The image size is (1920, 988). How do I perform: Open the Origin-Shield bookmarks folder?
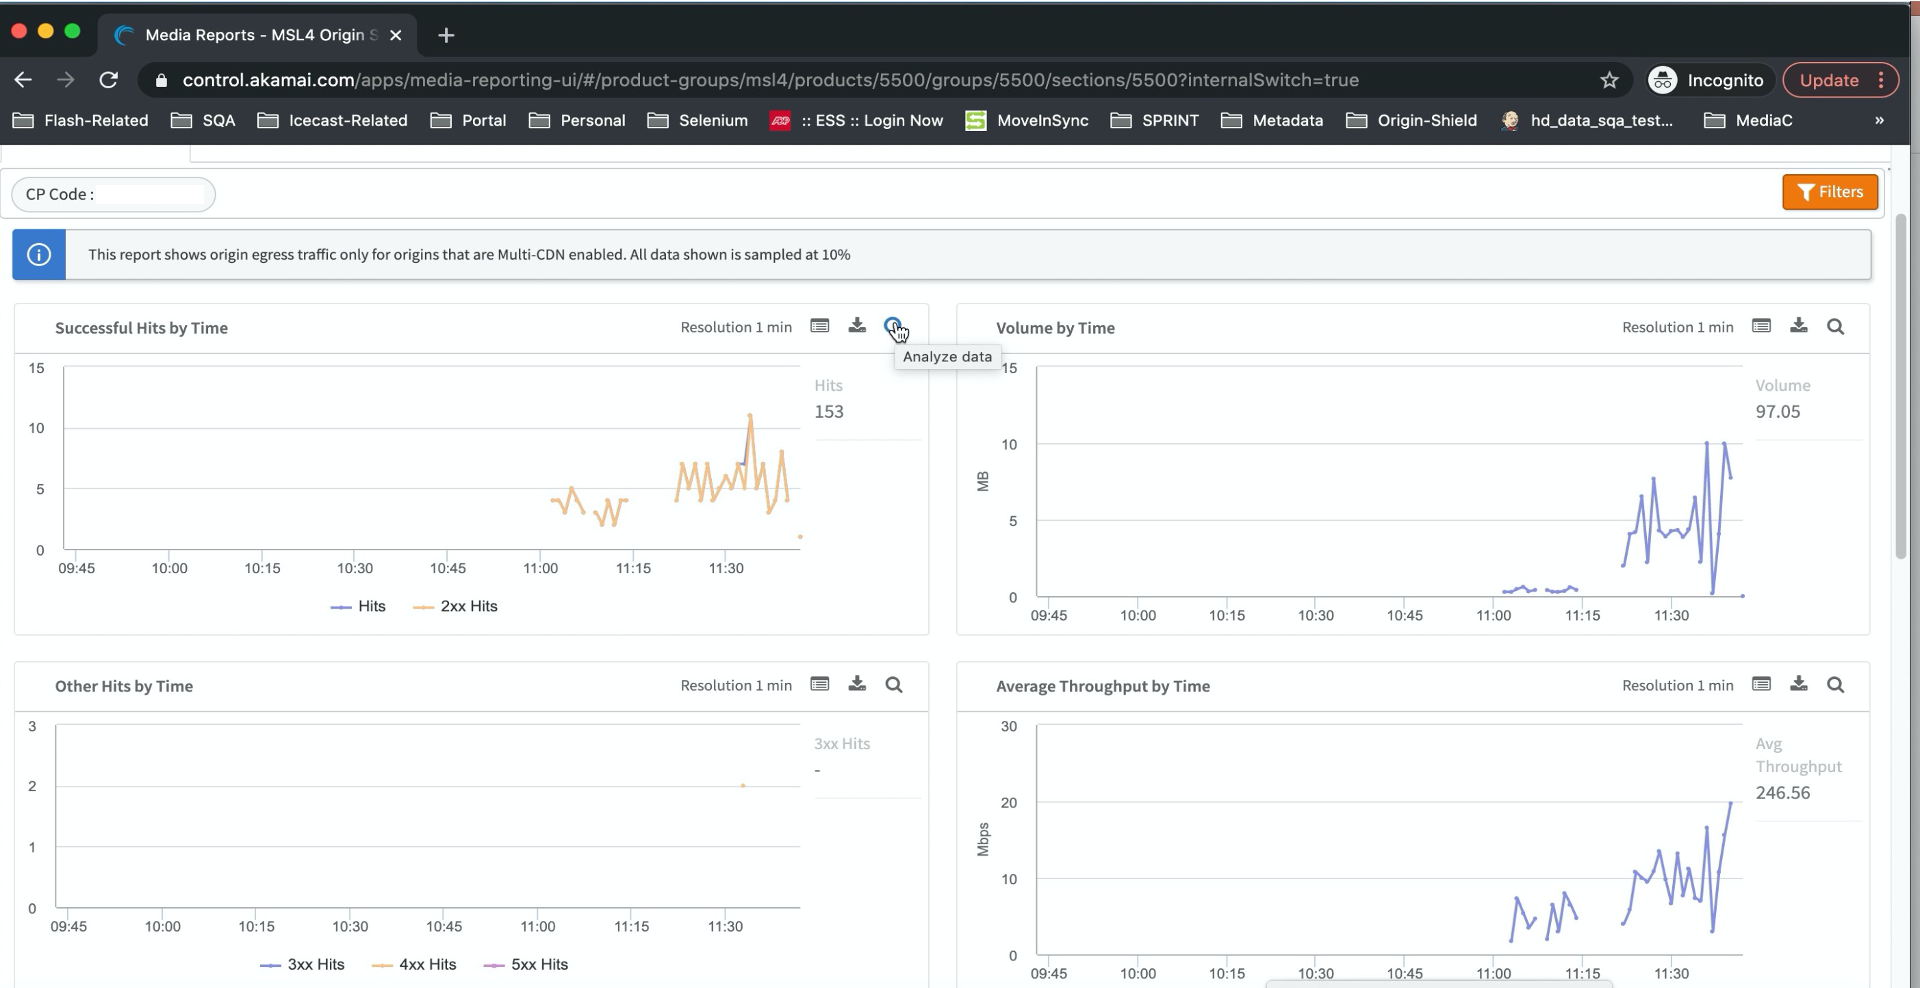[x=1411, y=120]
